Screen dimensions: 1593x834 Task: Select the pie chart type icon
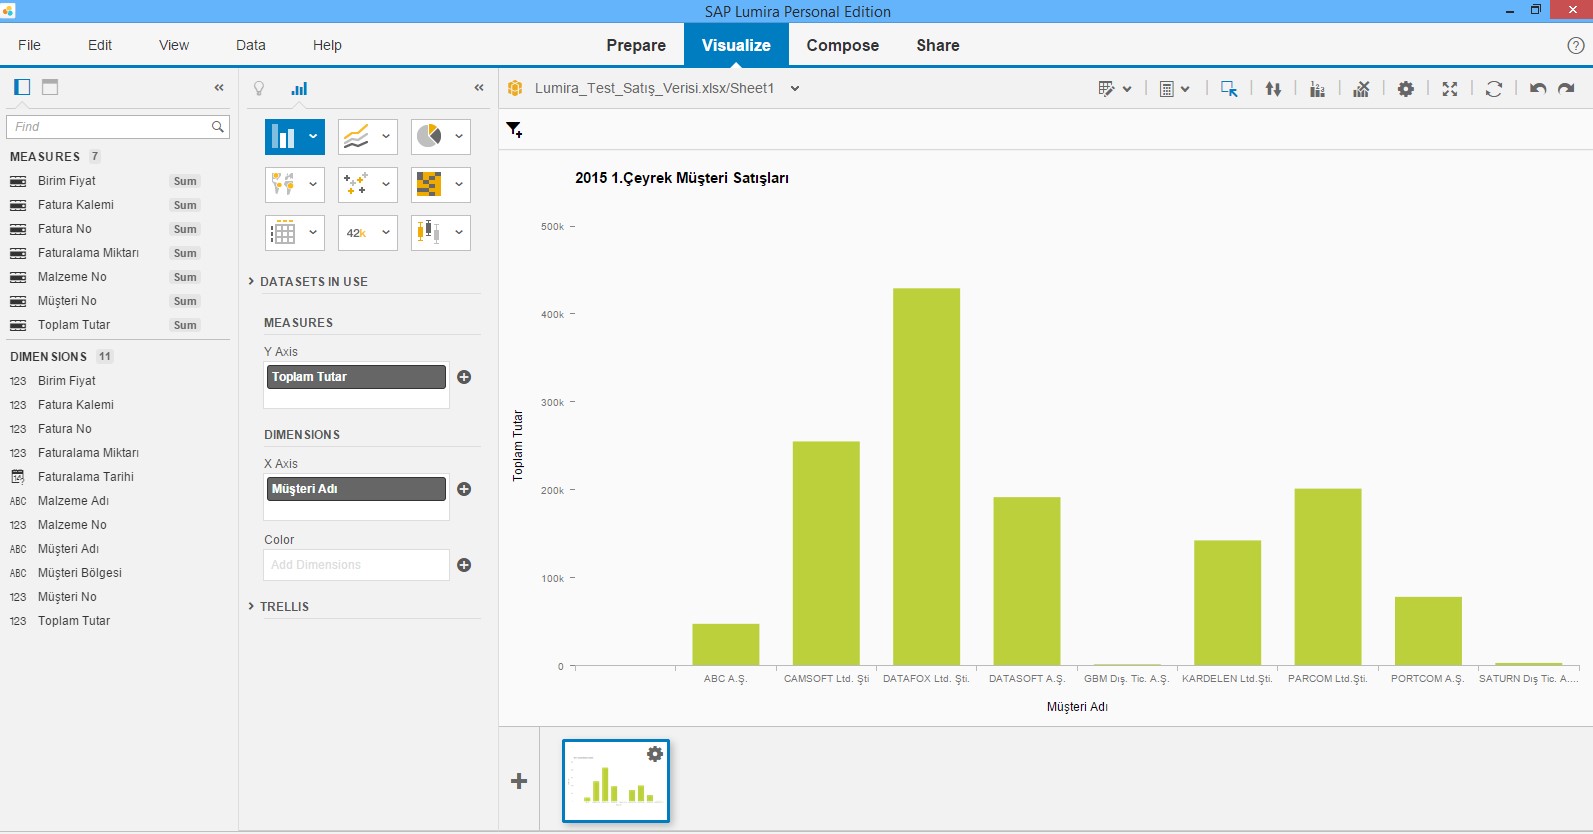[429, 136]
